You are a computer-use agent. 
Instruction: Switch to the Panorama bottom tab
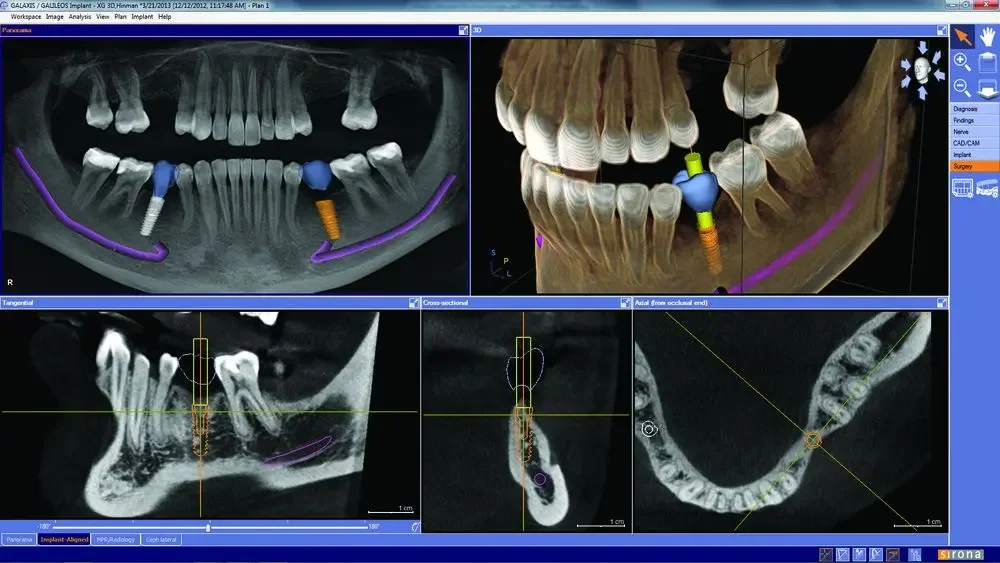(x=18, y=539)
